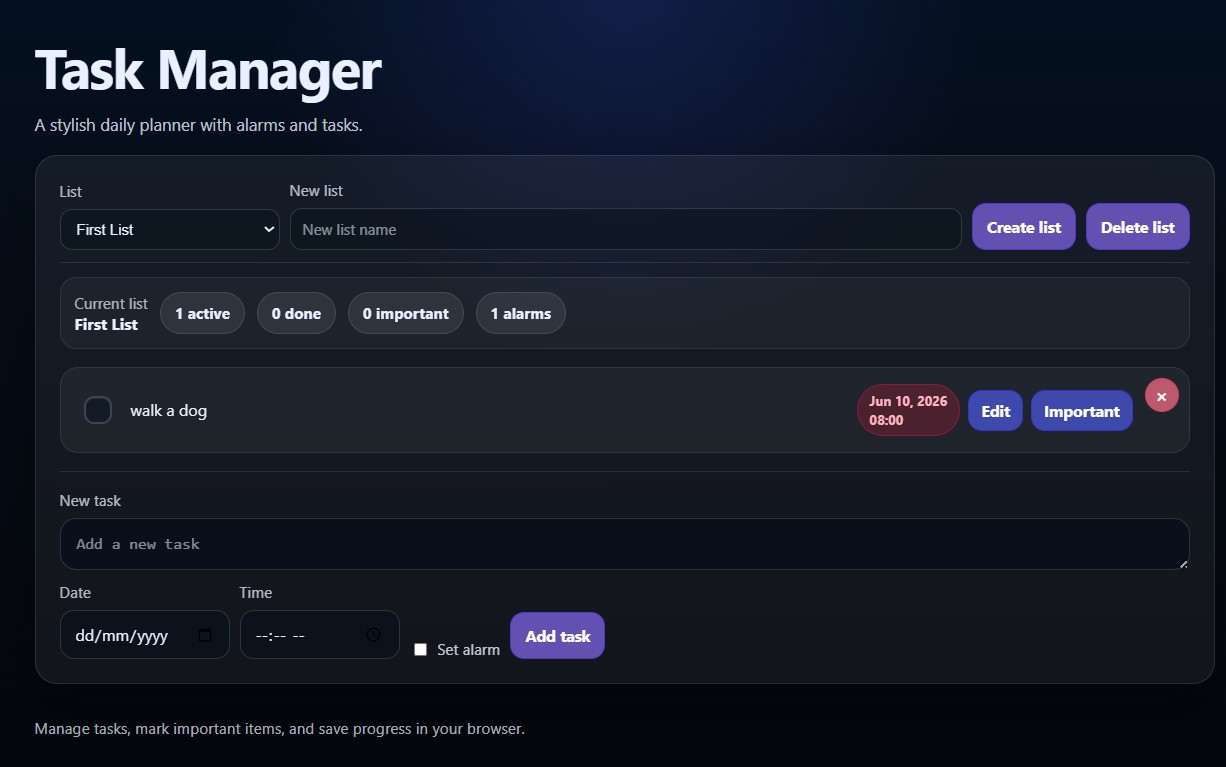The width and height of the screenshot is (1226, 767).
Task: Click the Time input field
Action: click(x=320, y=635)
